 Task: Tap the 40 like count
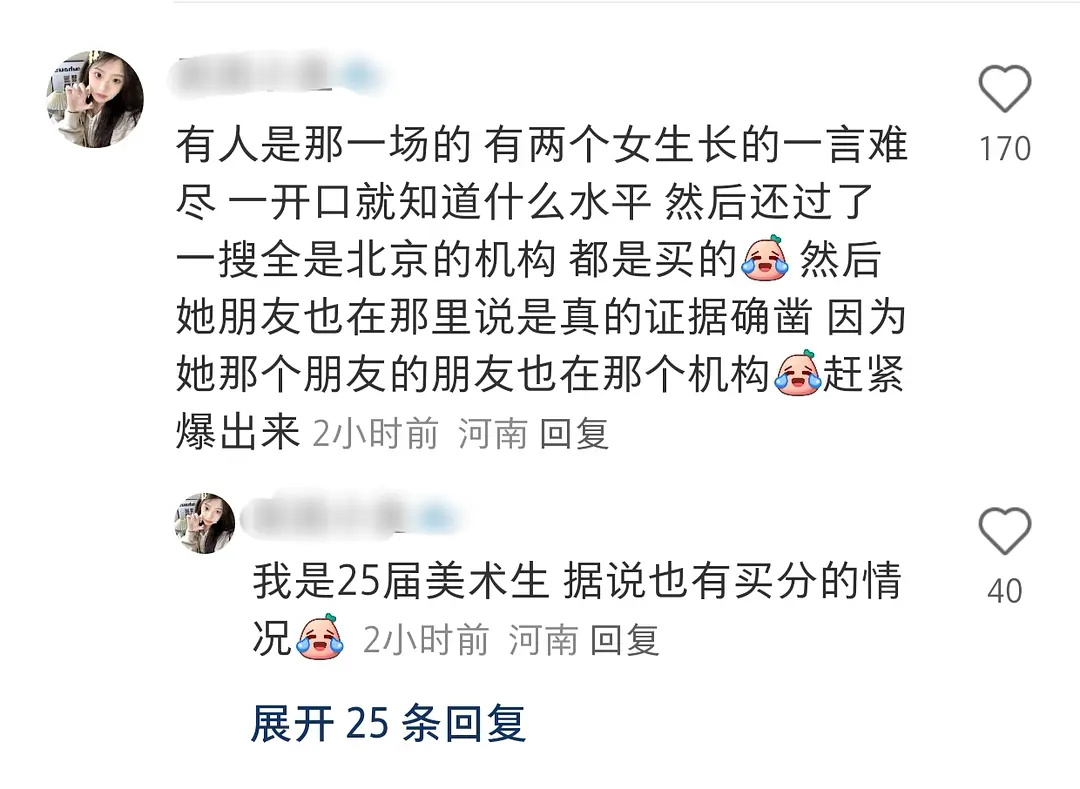pos(1004,591)
